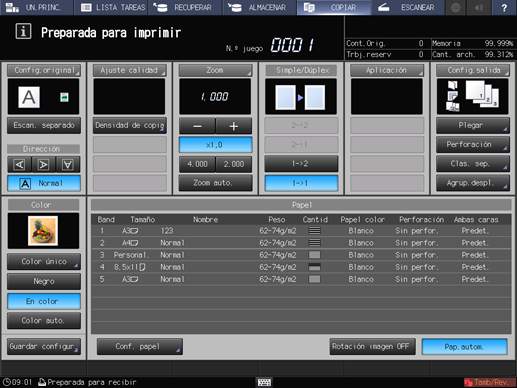
Task: Switch to the ESCANEAR tab
Action: pyautogui.click(x=408, y=7)
